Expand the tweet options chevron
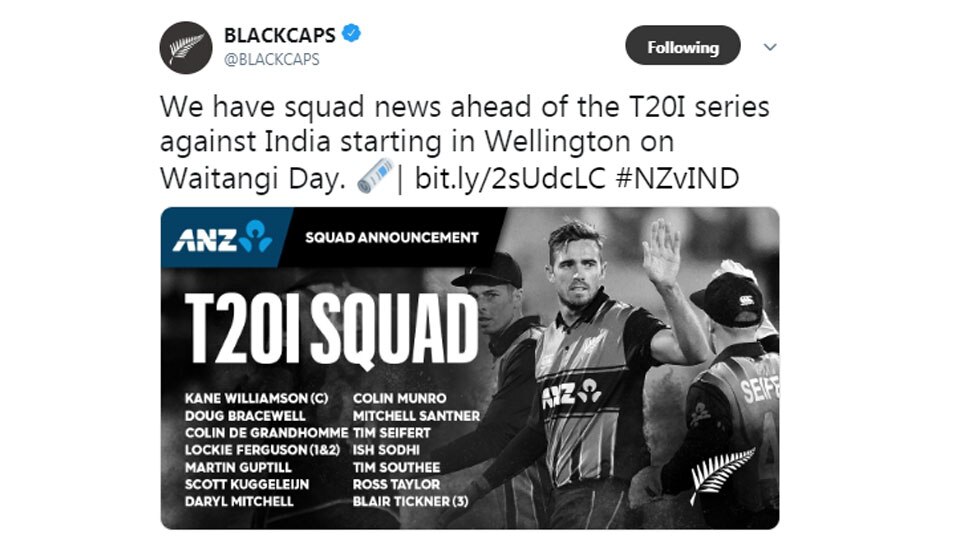Image resolution: width=970 pixels, height=545 pixels. point(769,47)
